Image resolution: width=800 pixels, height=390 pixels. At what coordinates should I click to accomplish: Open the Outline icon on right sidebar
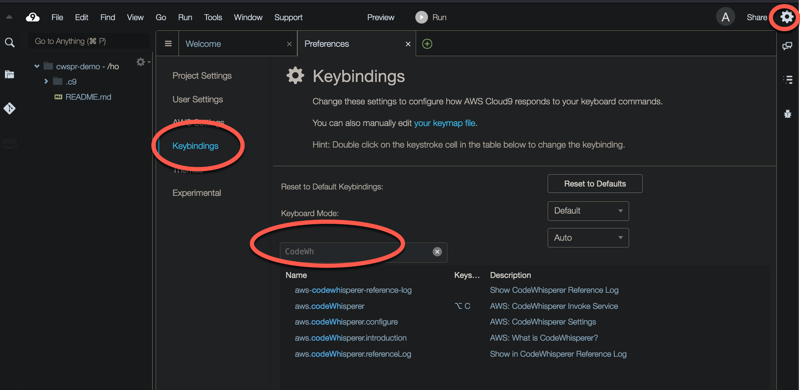(x=787, y=80)
